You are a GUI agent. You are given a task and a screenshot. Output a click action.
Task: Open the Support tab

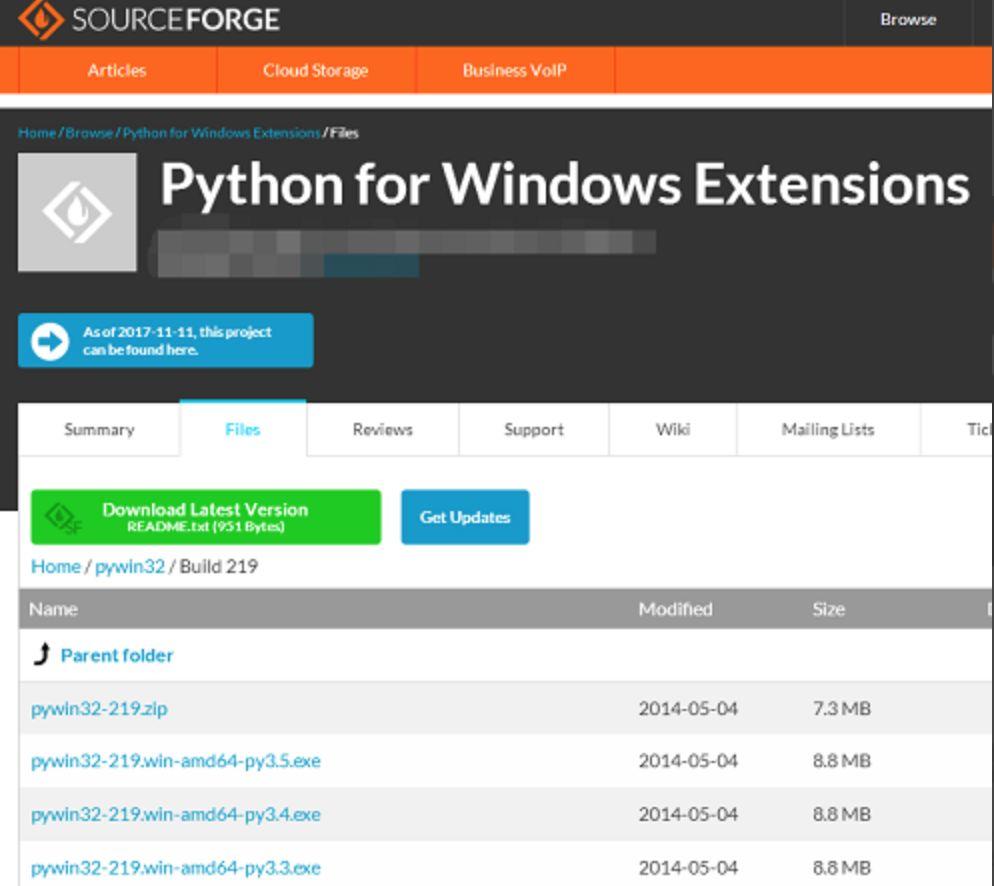534,430
